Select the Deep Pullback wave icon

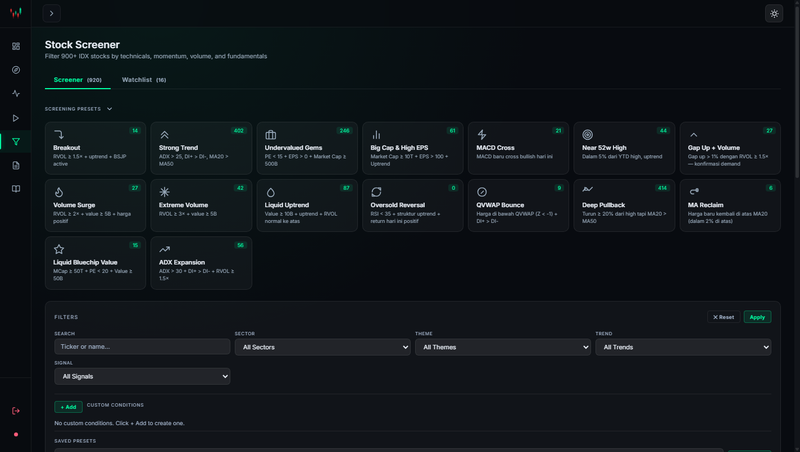[587, 190]
